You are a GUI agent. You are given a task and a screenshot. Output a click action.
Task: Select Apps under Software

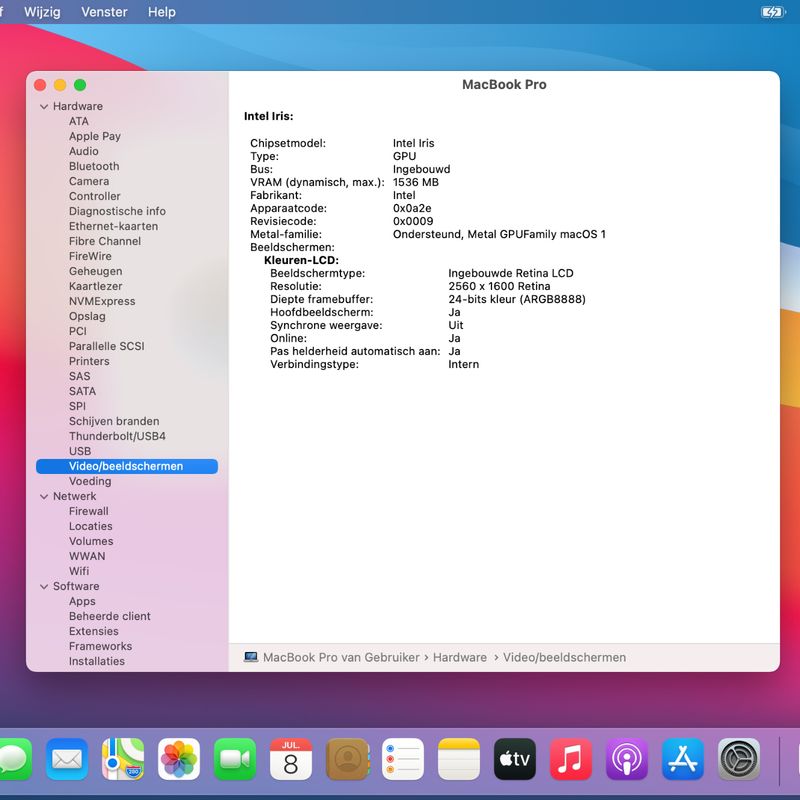pyautogui.click(x=82, y=602)
